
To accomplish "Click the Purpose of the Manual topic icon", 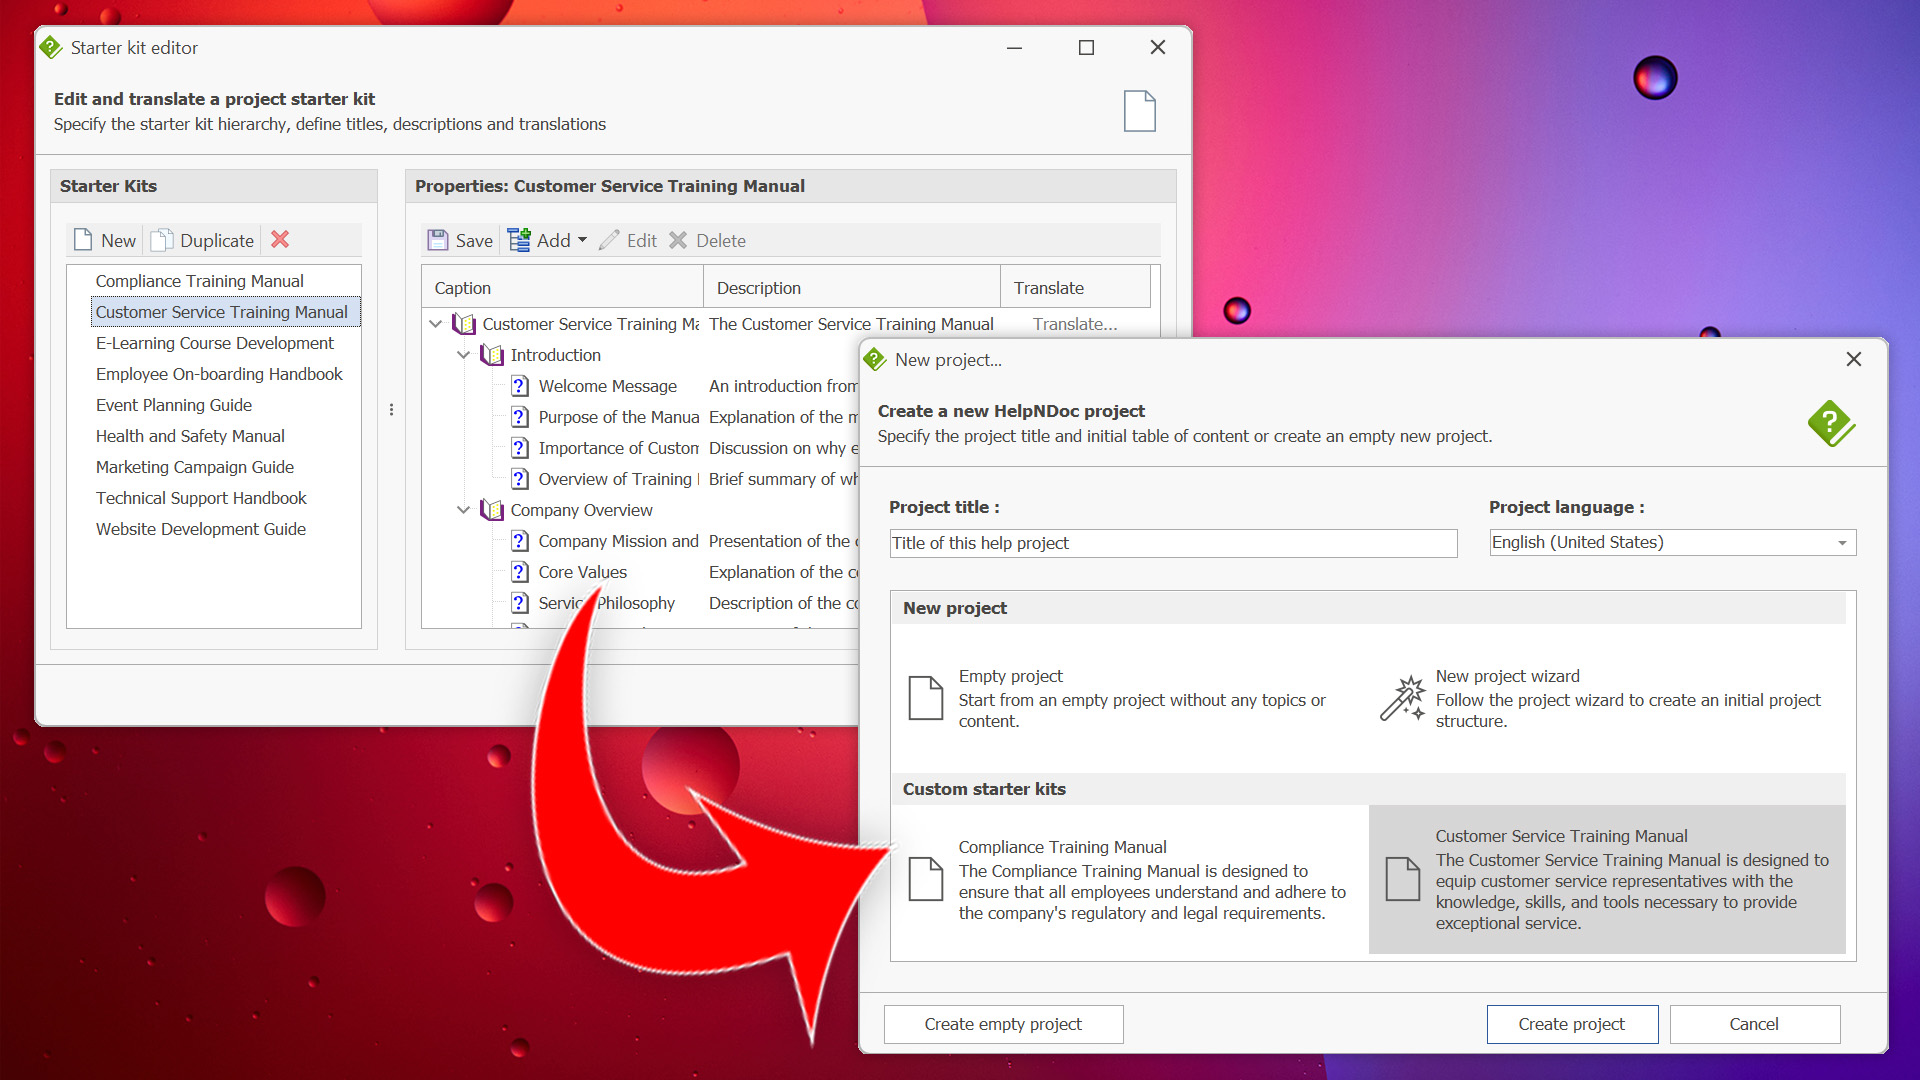I will [520, 417].
